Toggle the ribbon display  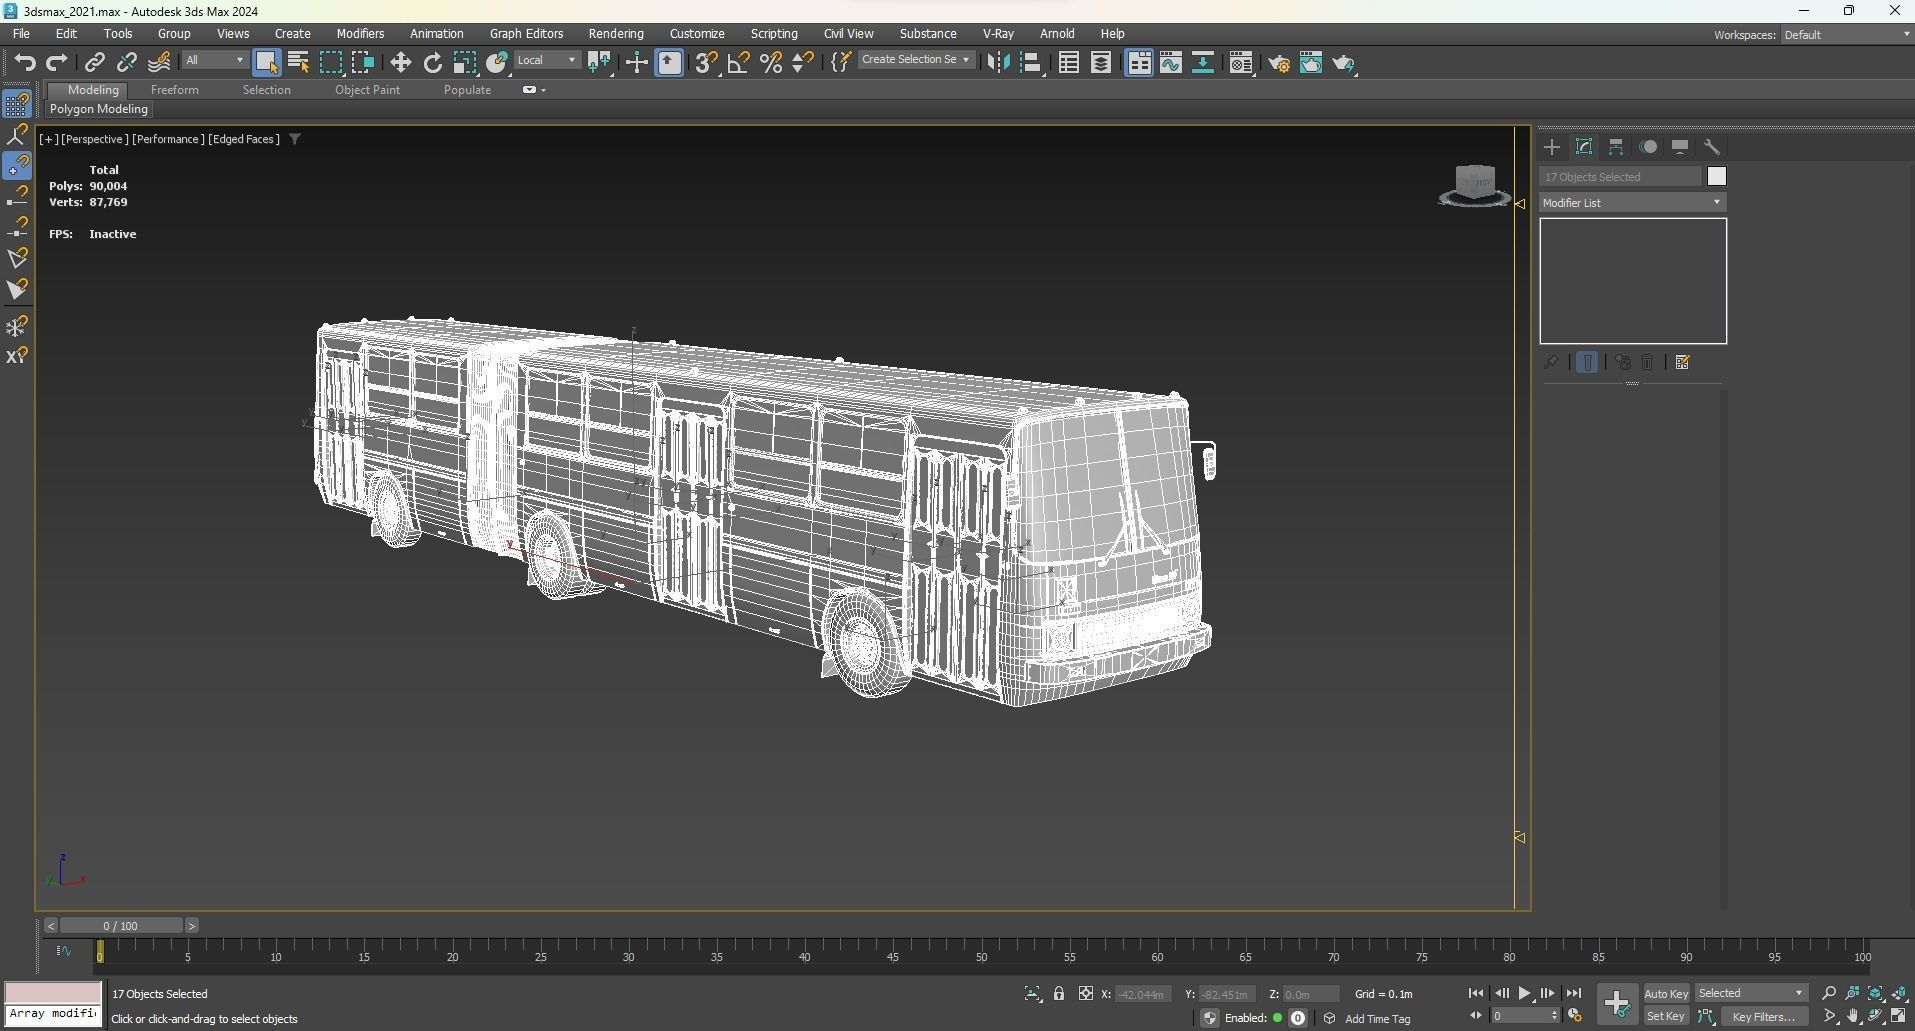tap(1139, 62)
